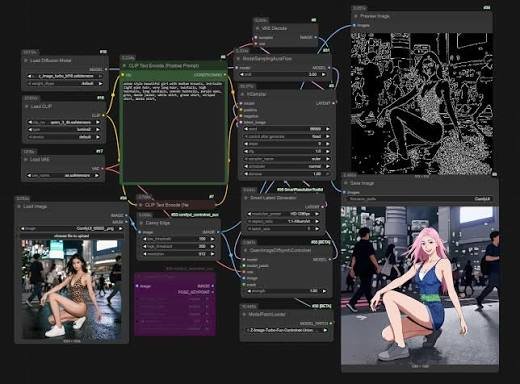The image size is (520, 384).
Task: Open the weight_dtype dropdown in Load Diffusion Model
Action: point(65,84)
